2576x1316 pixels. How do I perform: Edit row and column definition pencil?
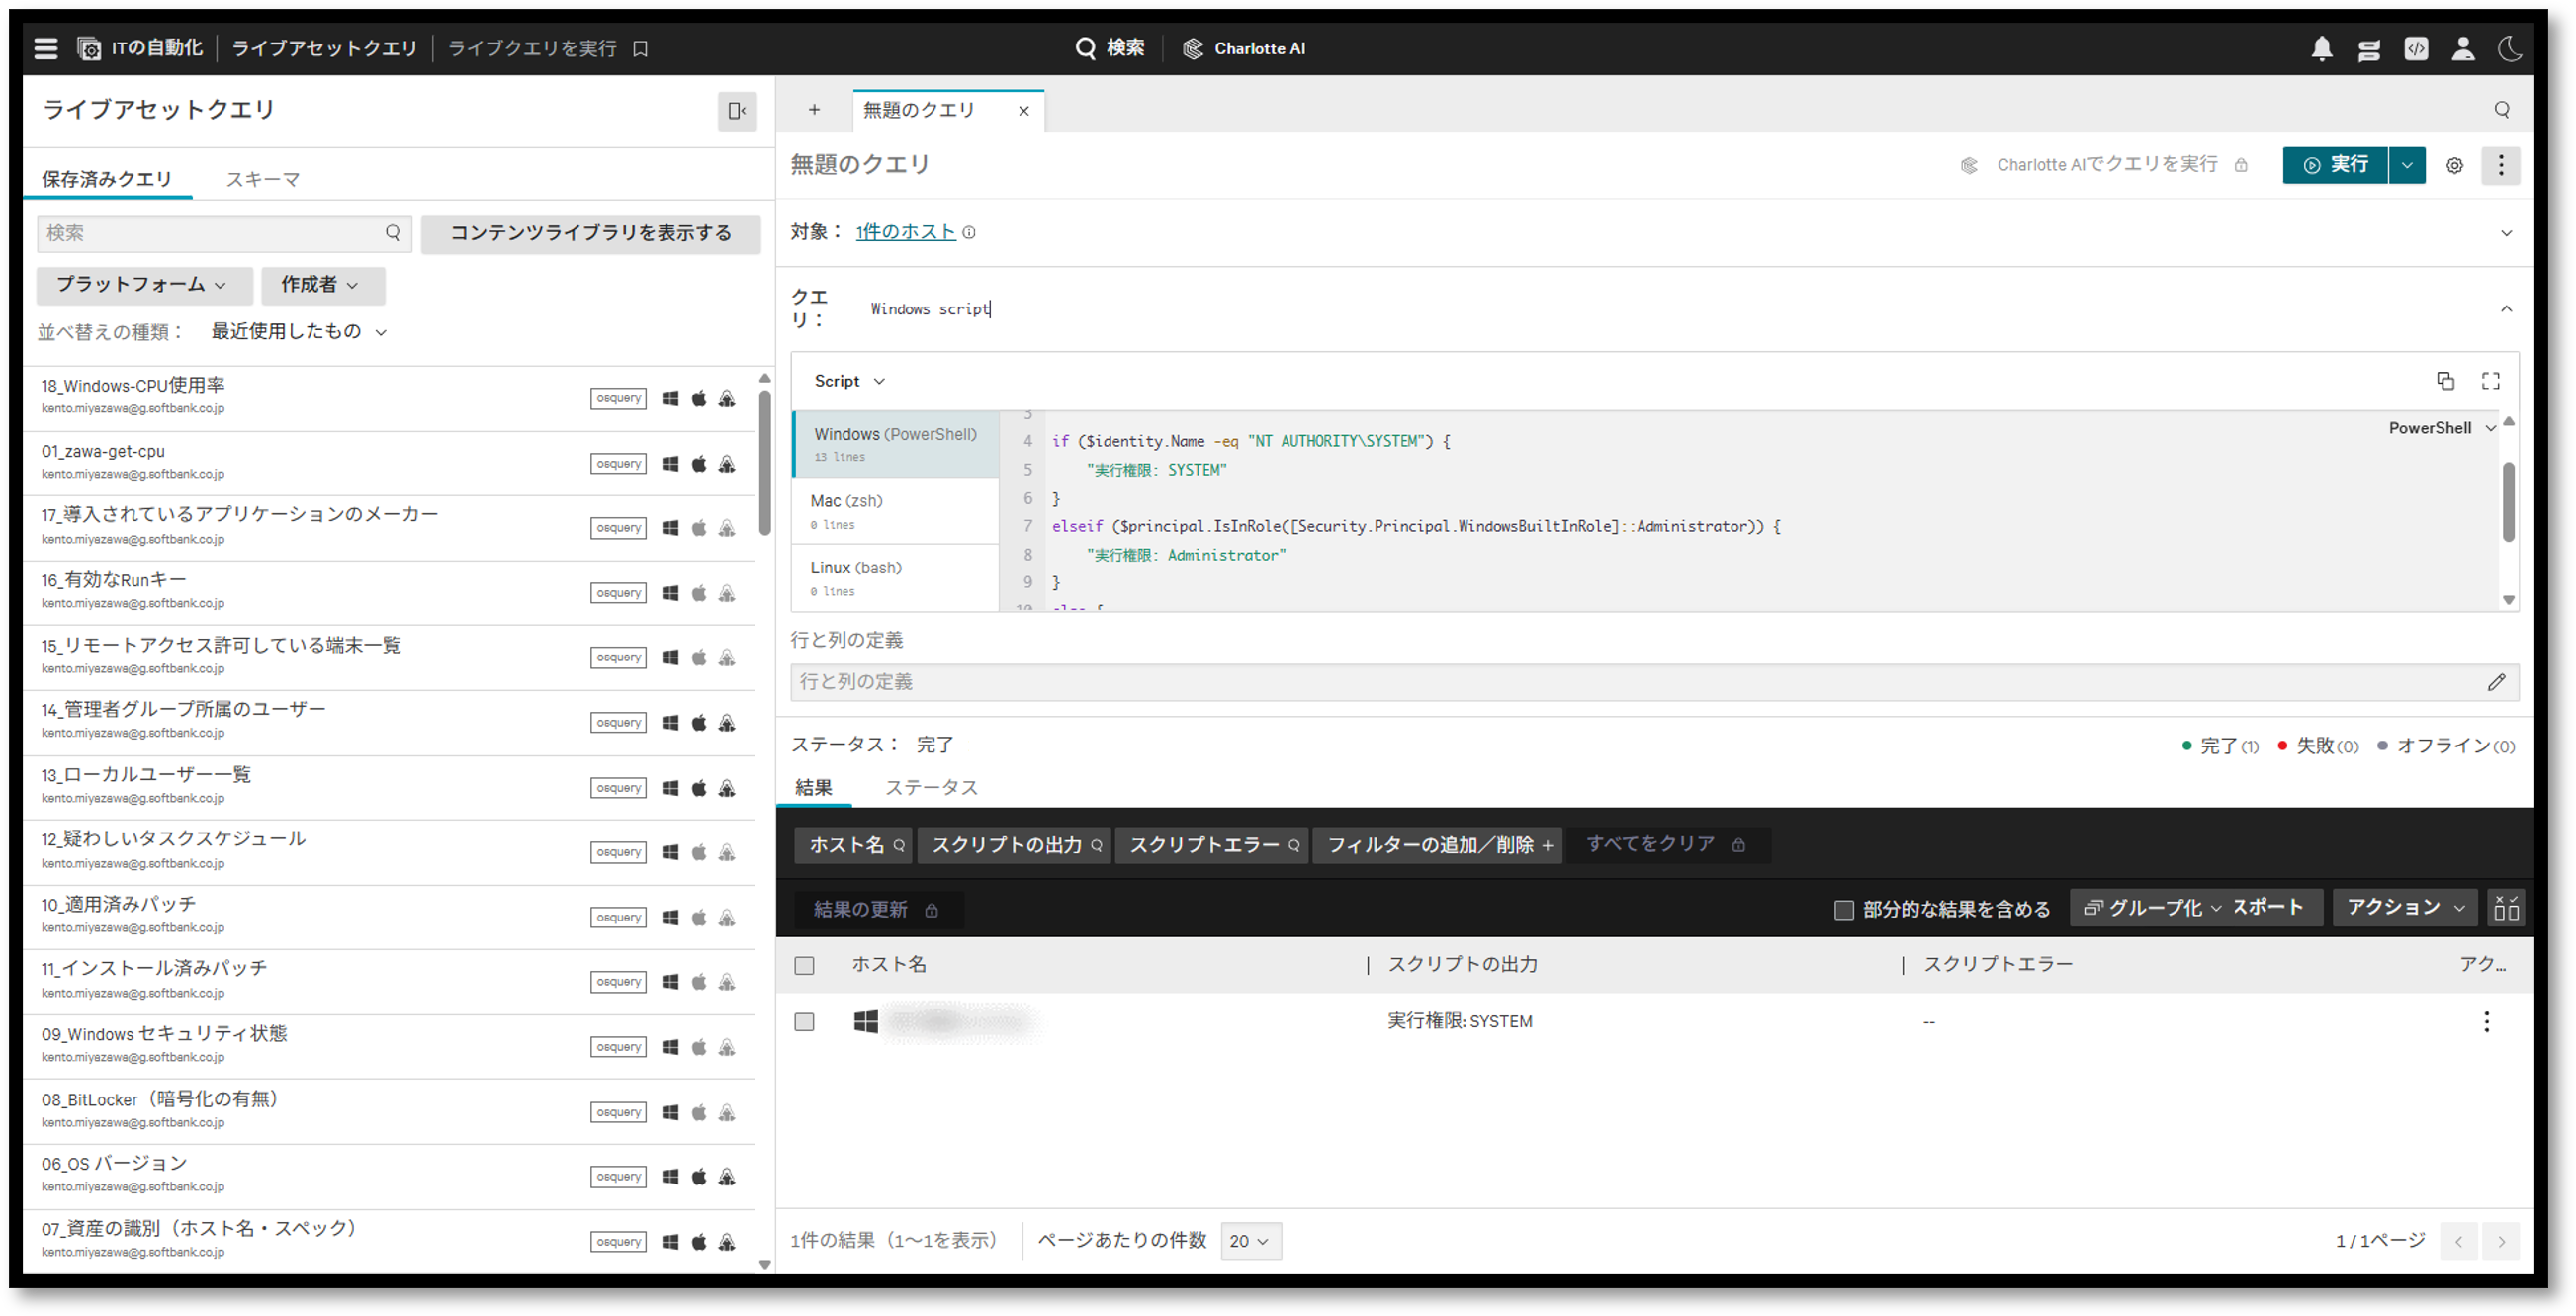(x=2496, y=682)
